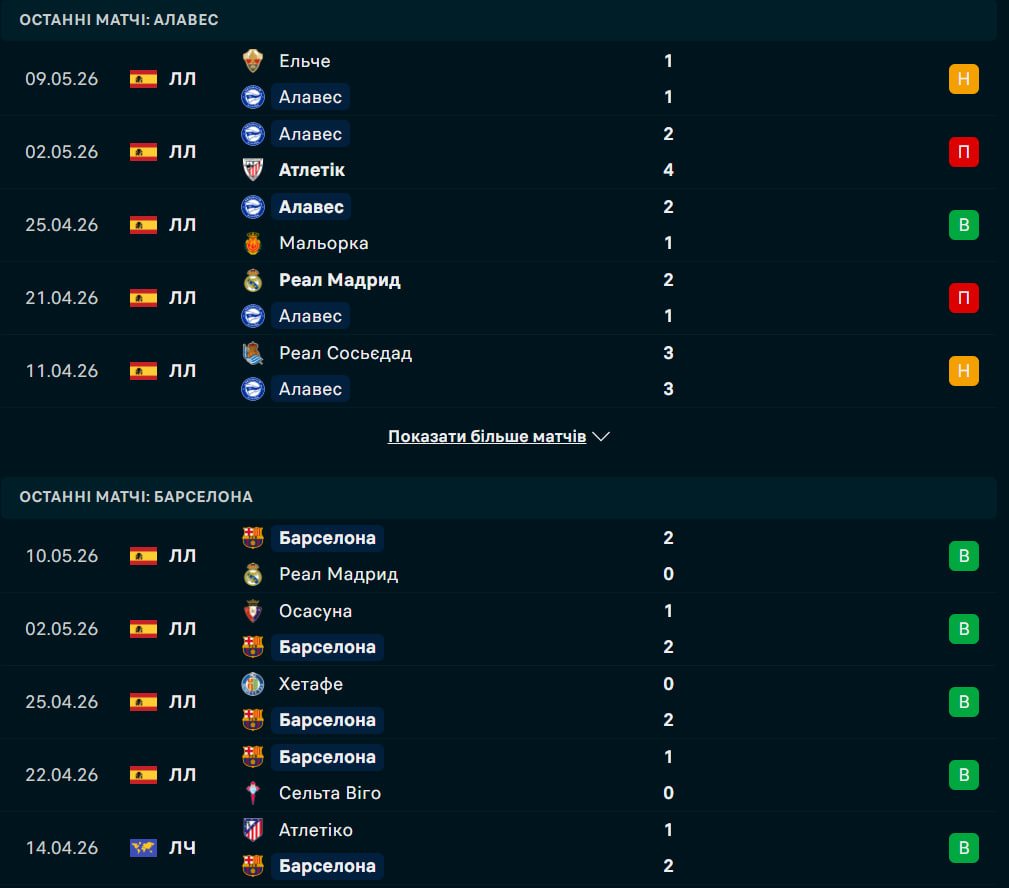Click the orange 'Н' draw badge for Ельче match
The image size is (1009, 888).
(963, 79)
